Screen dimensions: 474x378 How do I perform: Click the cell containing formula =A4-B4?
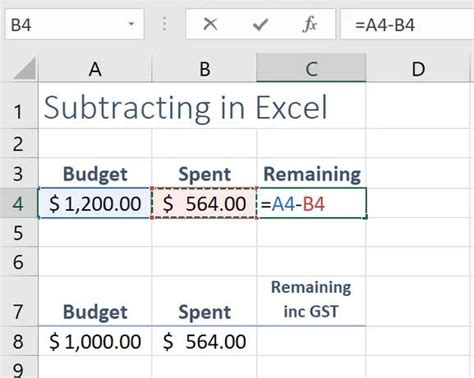311,203
